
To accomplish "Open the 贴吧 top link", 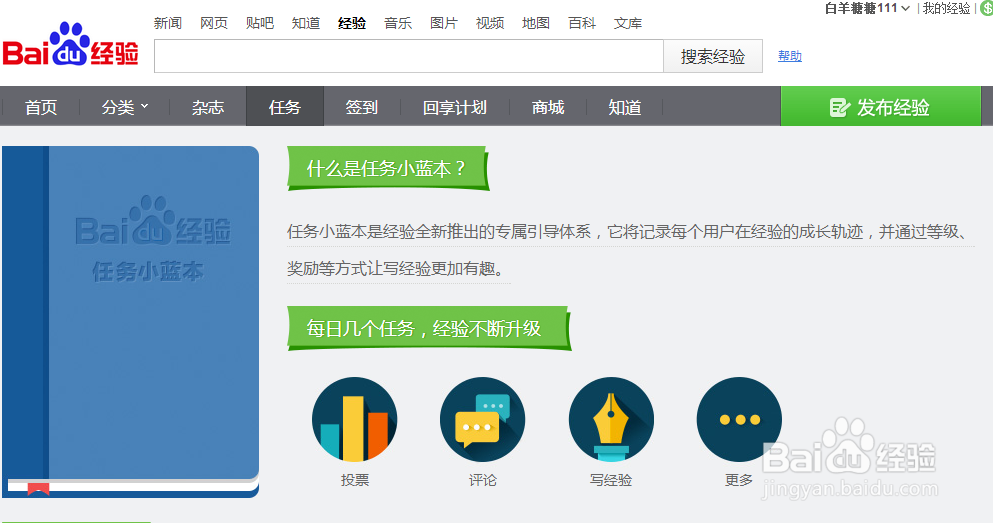I will click(260, 23).
